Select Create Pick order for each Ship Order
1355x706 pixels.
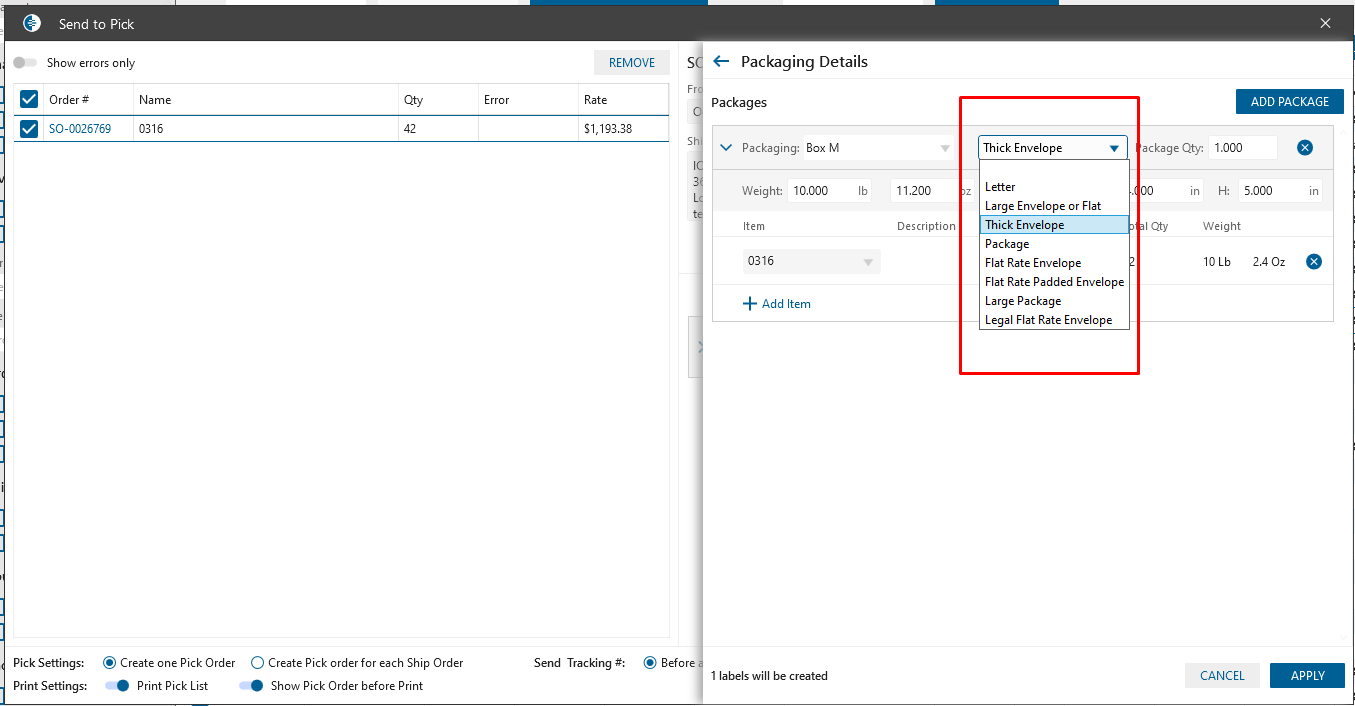(x=258, y=663)
